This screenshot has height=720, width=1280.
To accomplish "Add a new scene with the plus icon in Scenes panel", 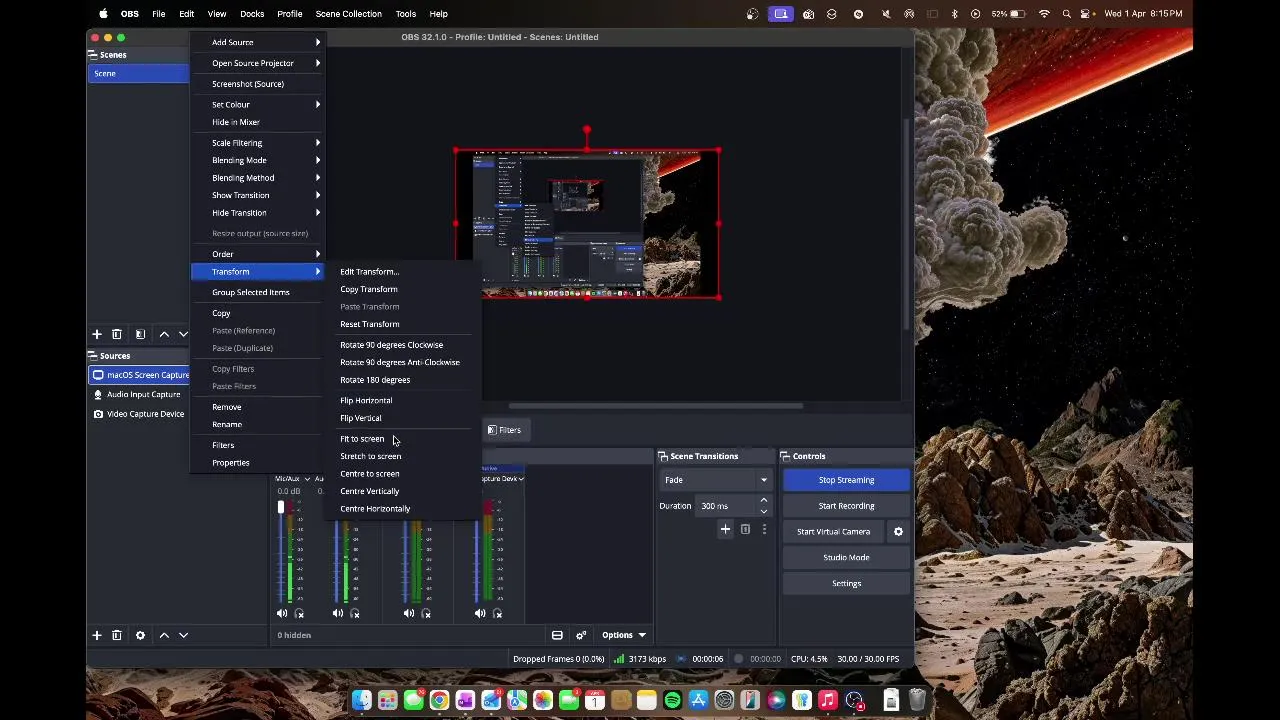I will point(97,334).
